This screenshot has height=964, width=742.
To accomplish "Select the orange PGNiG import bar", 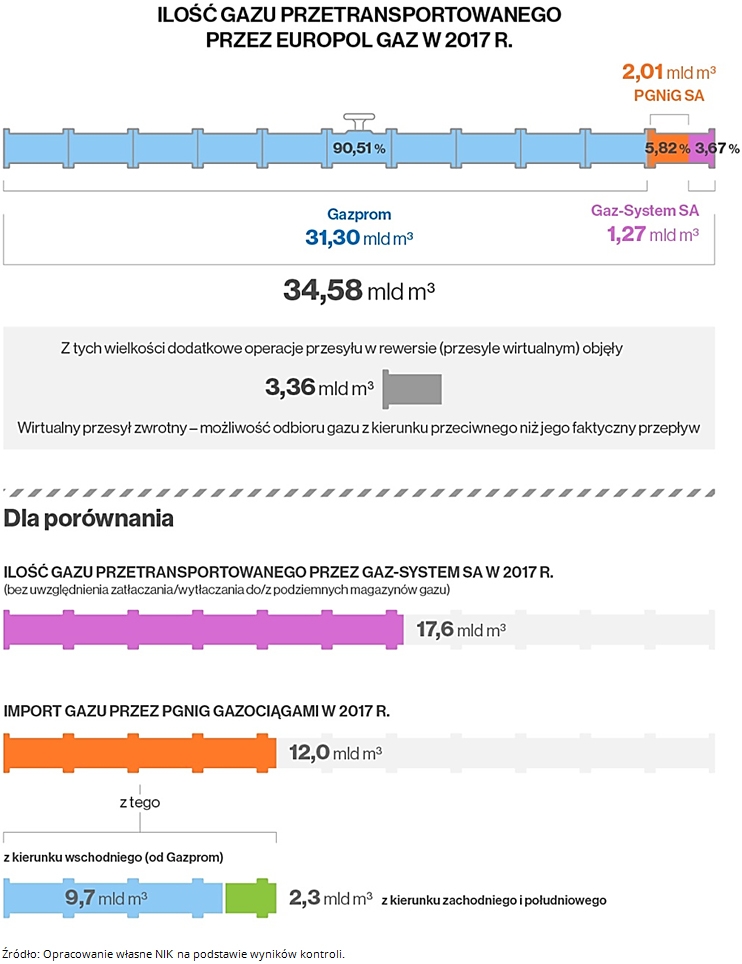I will coord(140,752).
